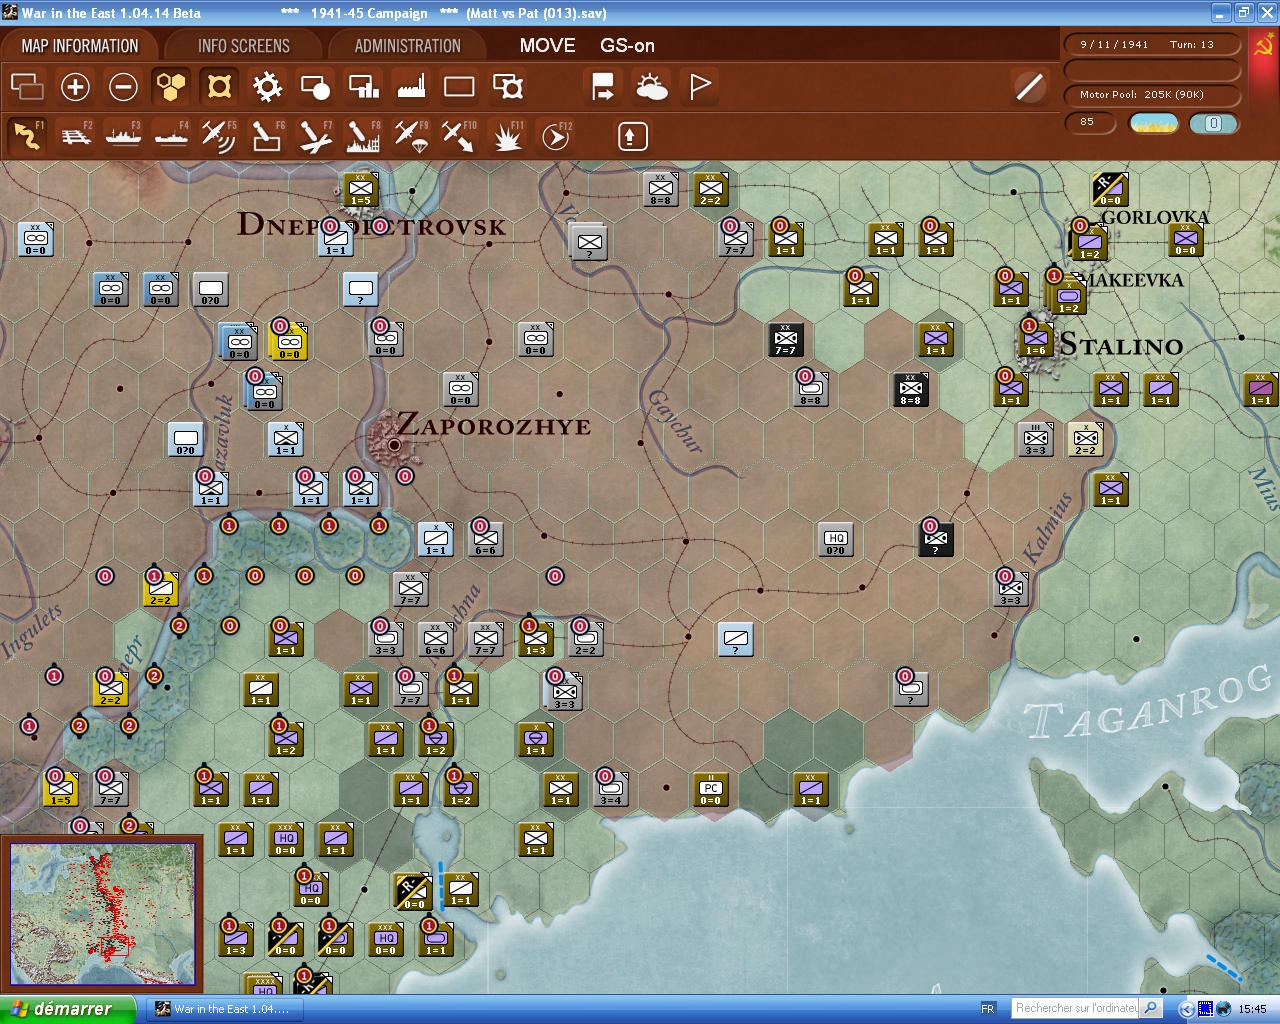Click the up-arrow box icon in toolbar

632,136
